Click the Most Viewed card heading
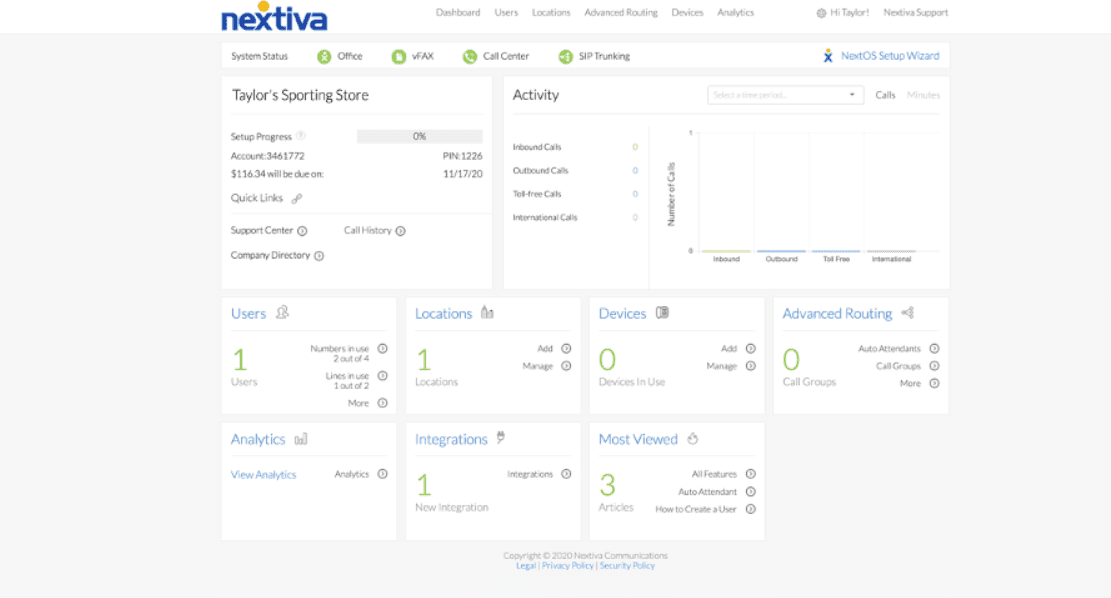 click(638, 439)
